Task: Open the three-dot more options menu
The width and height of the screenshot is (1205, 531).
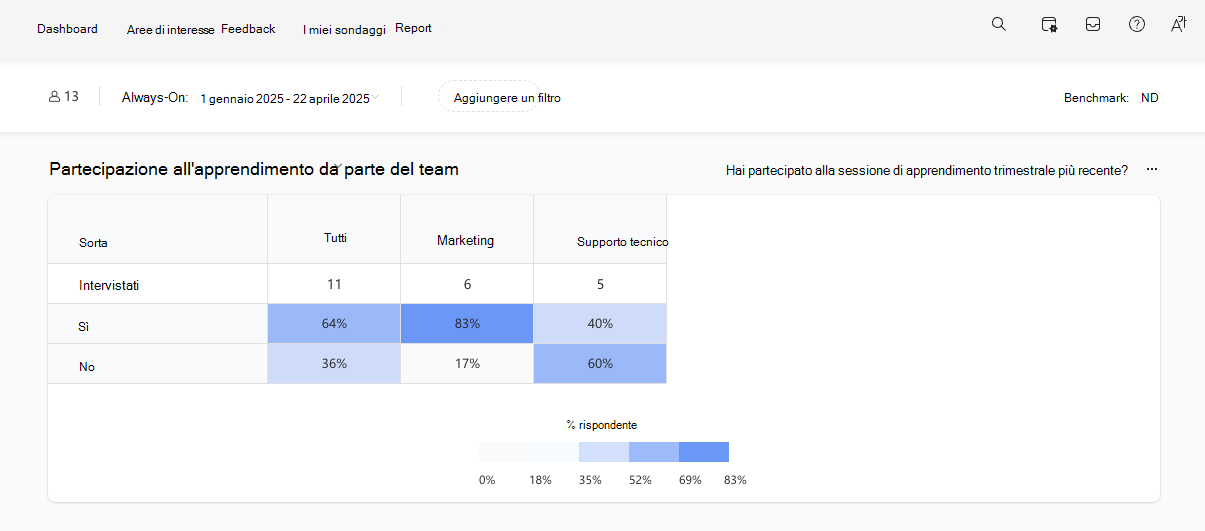Action: pyautogui.click(x=1152, y=170)
